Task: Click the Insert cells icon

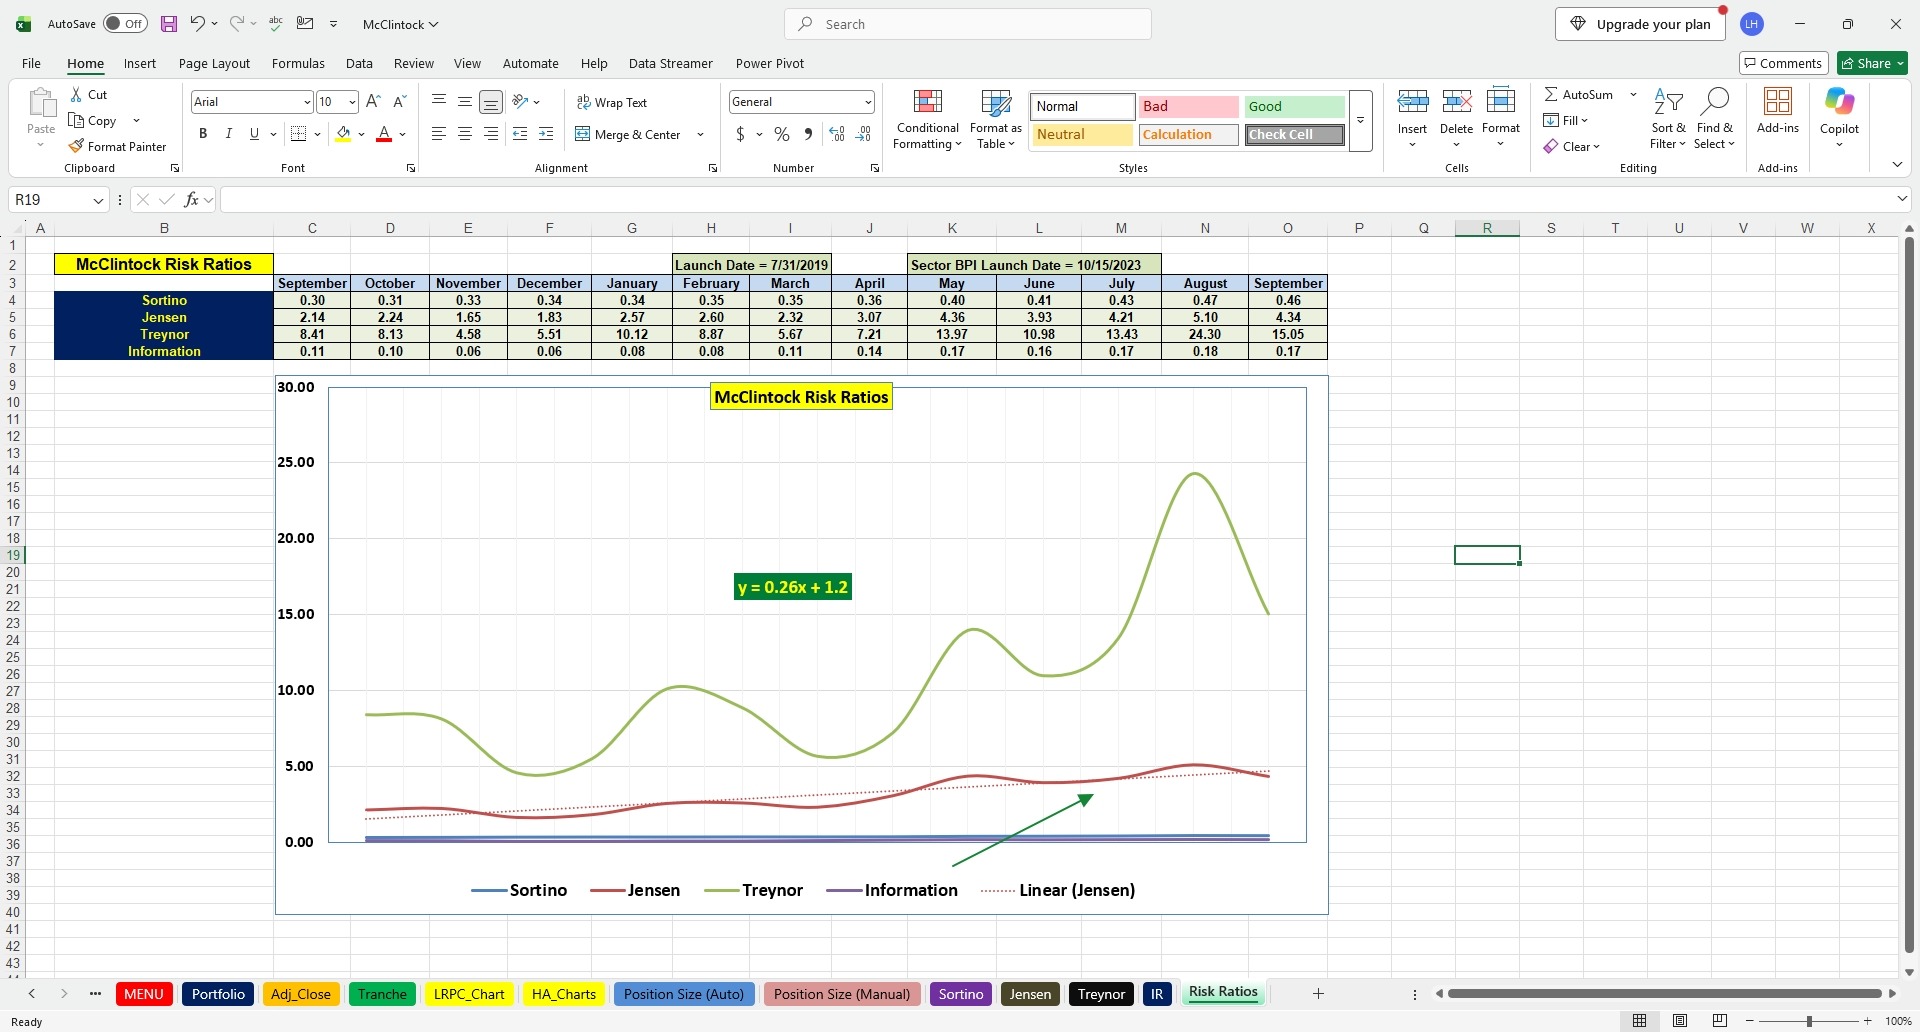Action: coord(1412,102)
